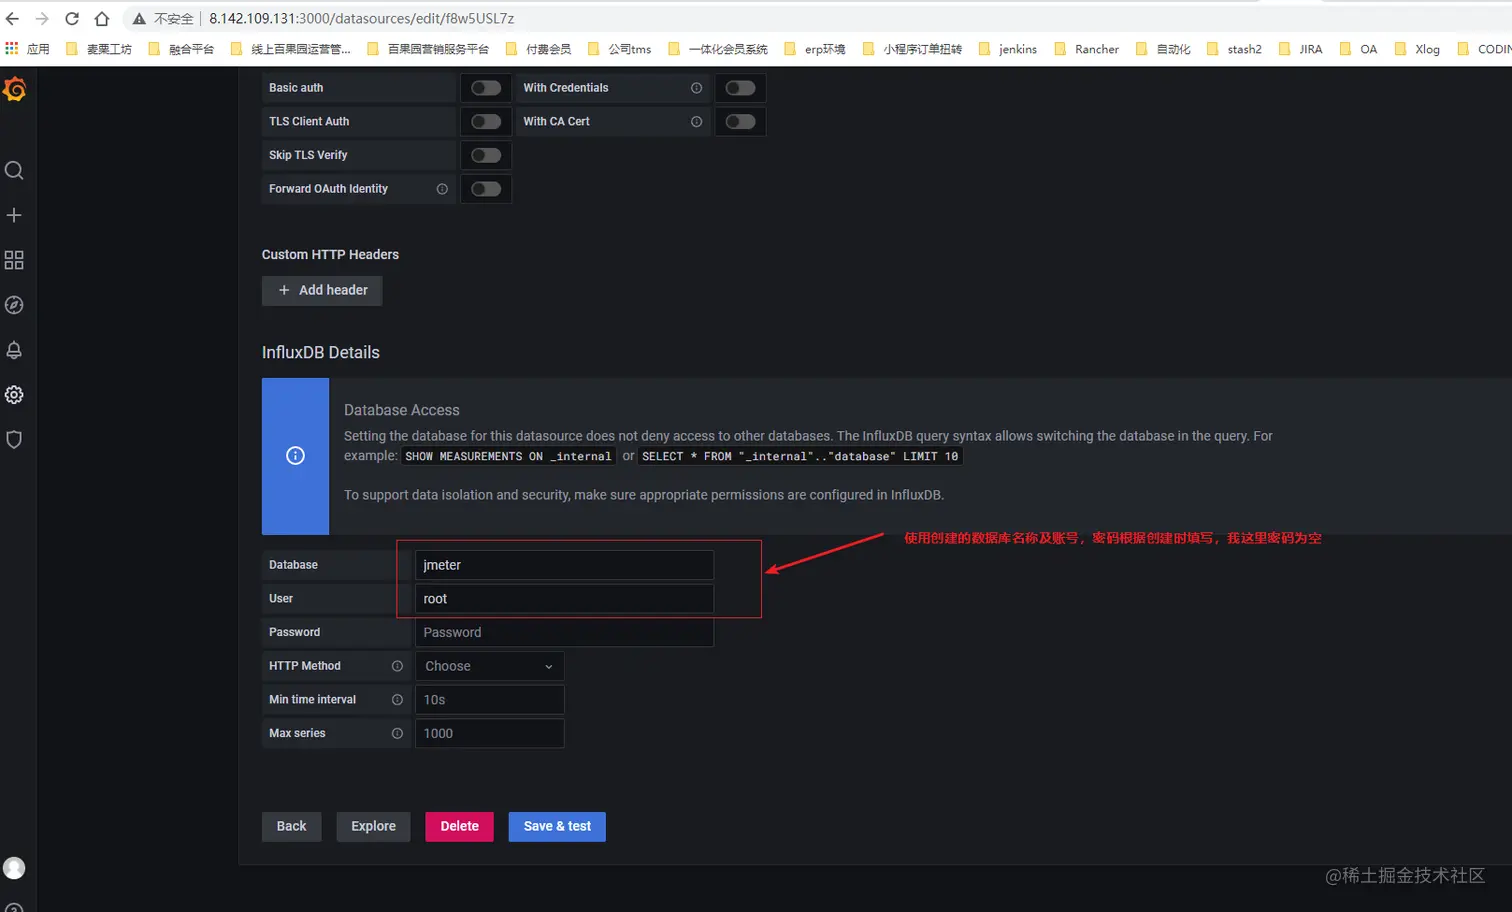Viewport: 1512px width, 912px height.
Task: Expand the 付费会员 bookmarks folder
Action: tap(548, 48)
